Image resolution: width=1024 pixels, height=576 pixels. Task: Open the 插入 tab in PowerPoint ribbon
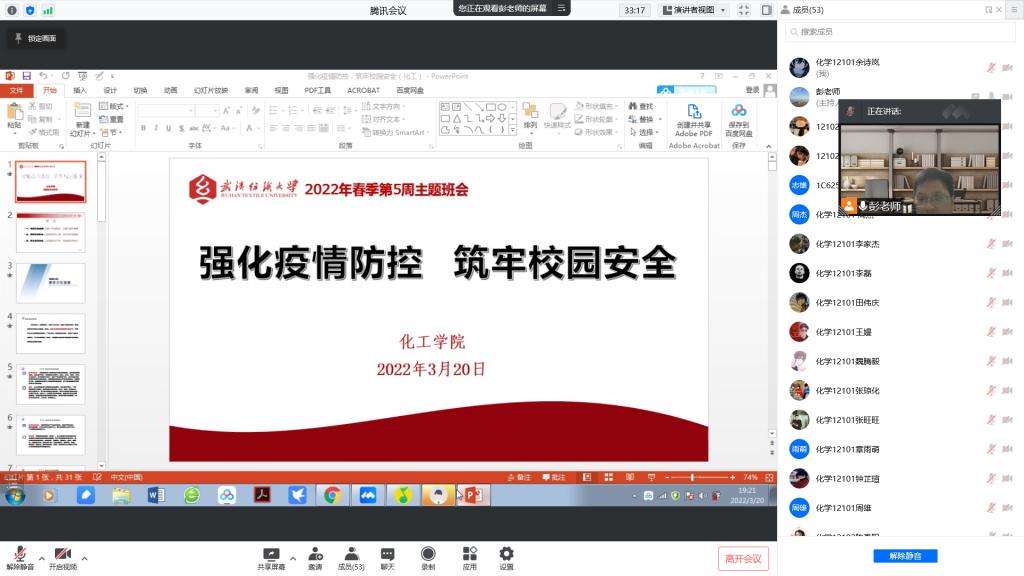click(80, 90)
